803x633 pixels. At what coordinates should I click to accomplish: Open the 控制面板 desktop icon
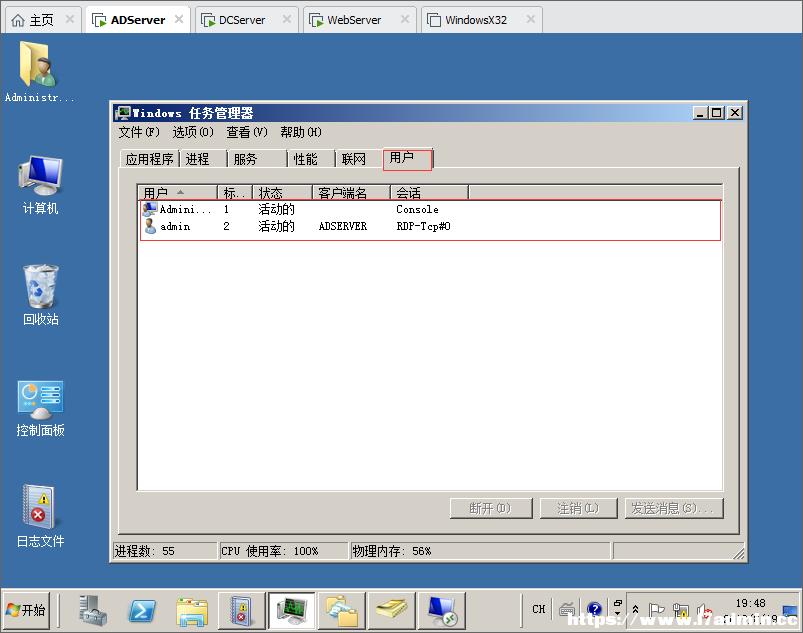click(x=40, y=409)
